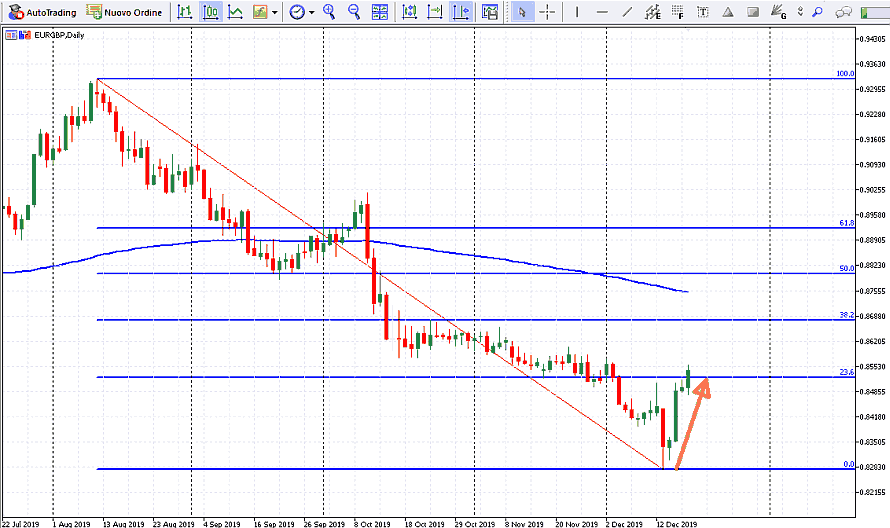This screenshot has height=528, width=890.
Task: Switch to line chart mode
Action: [x=235, y=12]
